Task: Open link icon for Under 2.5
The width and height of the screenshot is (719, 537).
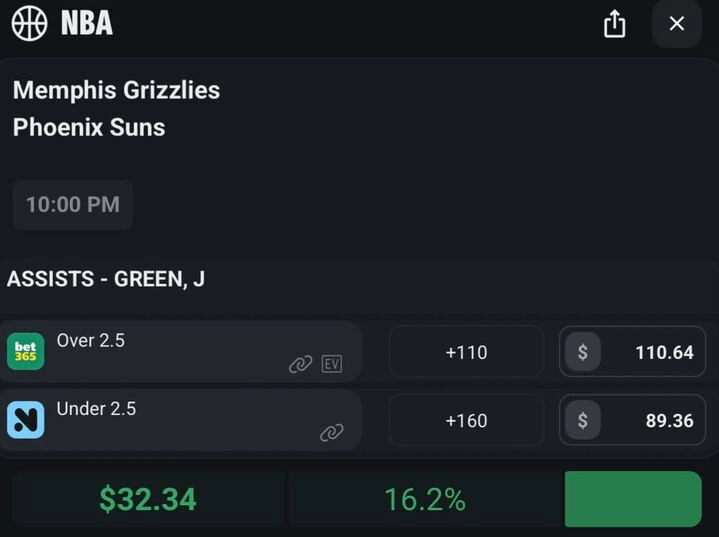Action: pyautogui.click(x=332, y=433)
